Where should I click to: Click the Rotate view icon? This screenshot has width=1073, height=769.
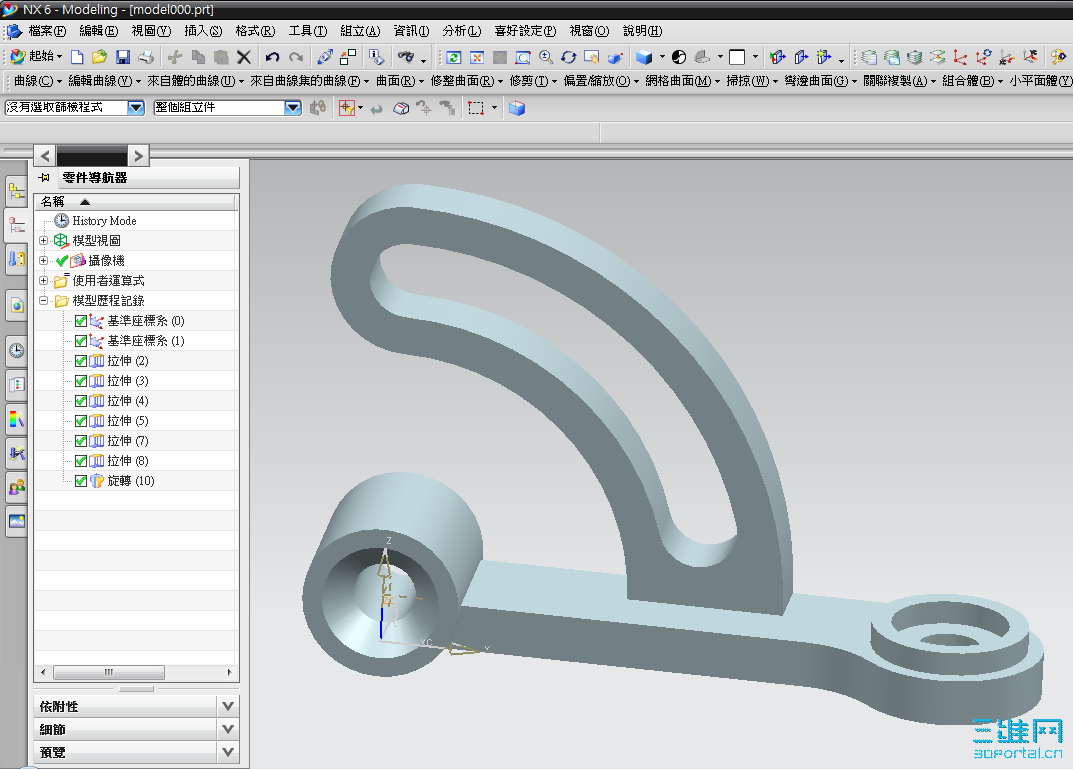click(569, 57)
